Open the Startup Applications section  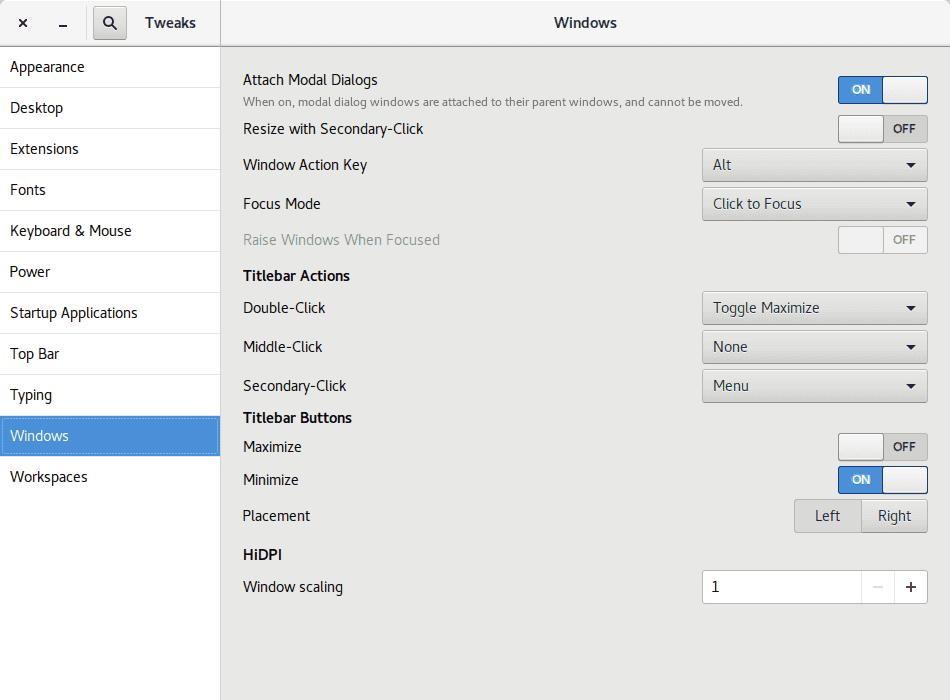click(74, 313)
